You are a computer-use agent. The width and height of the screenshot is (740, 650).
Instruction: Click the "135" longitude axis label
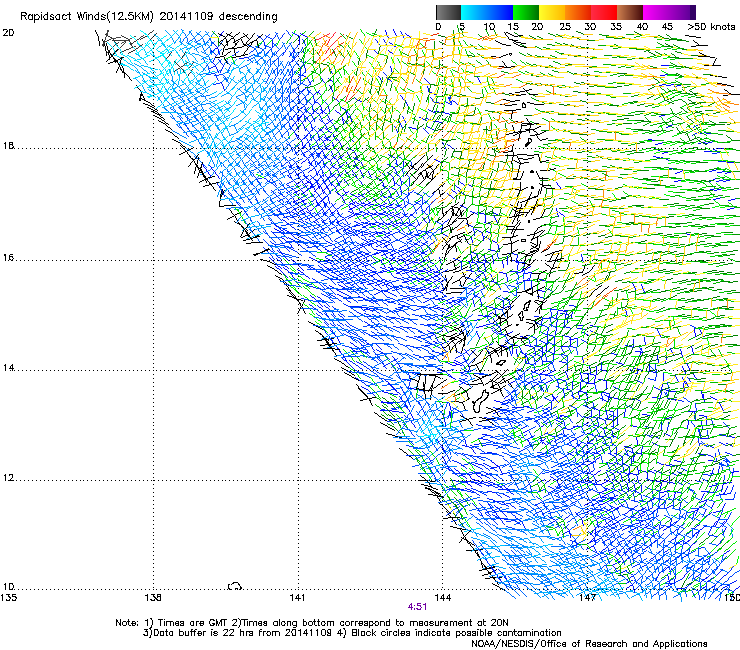(8, 598)
